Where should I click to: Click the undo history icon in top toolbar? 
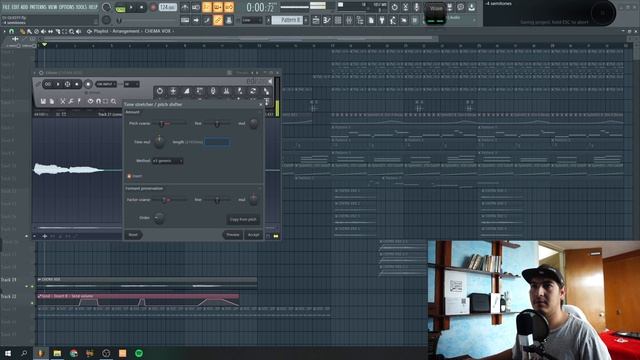[x=394, y=7]
